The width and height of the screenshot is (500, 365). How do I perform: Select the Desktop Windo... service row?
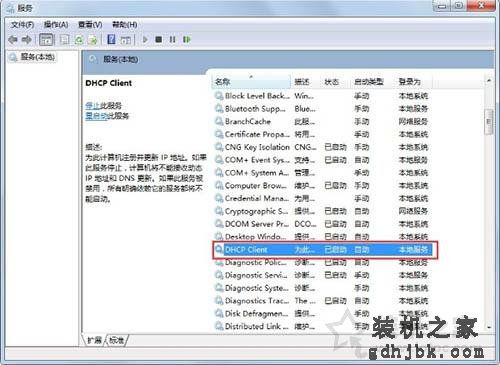point(323,237)
